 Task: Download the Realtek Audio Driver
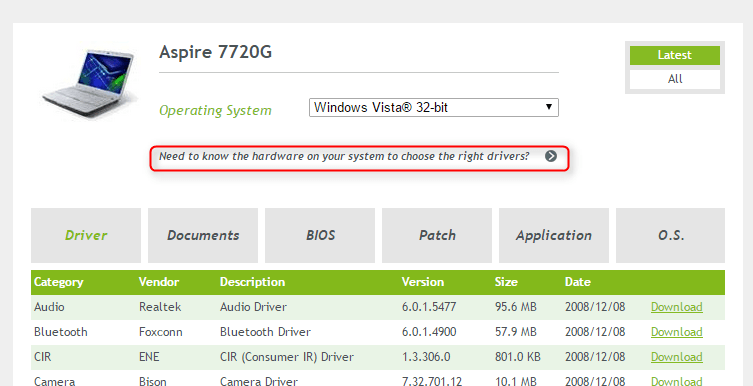(x=677, y=307)
